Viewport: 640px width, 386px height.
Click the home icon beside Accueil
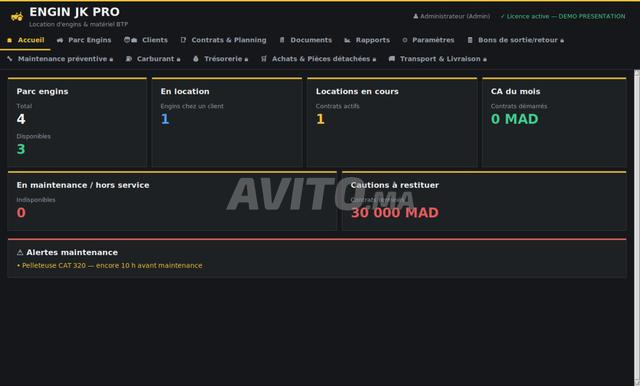[x=9, y=40]
